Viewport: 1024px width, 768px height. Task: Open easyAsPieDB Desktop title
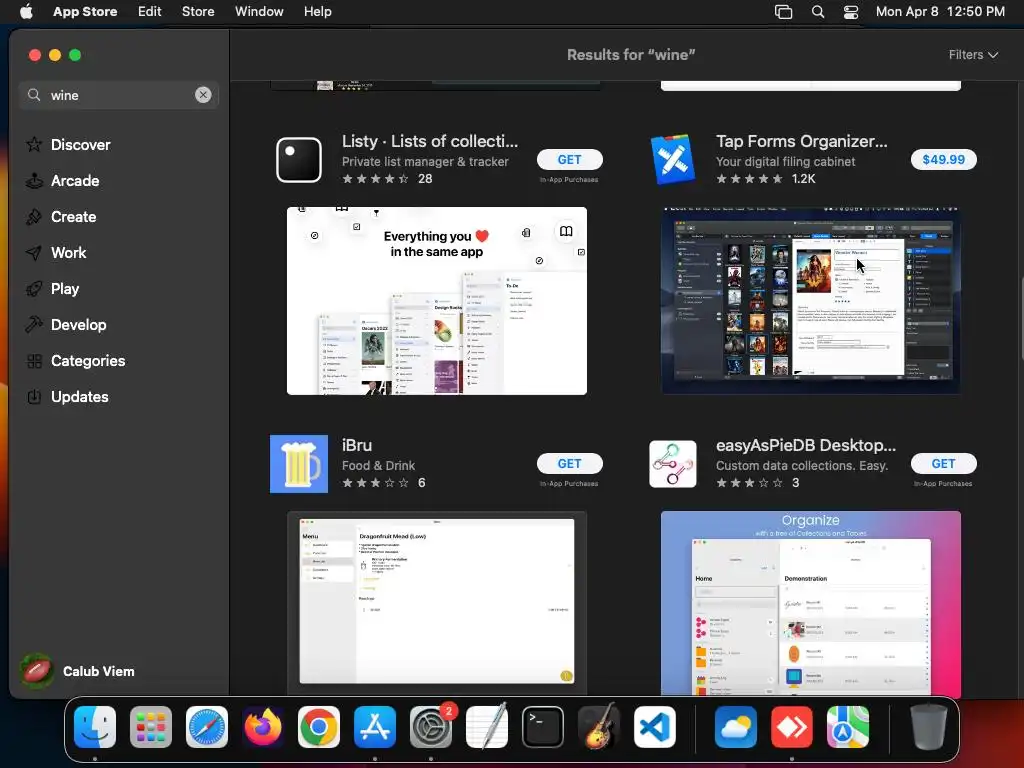tap(806, 445)
